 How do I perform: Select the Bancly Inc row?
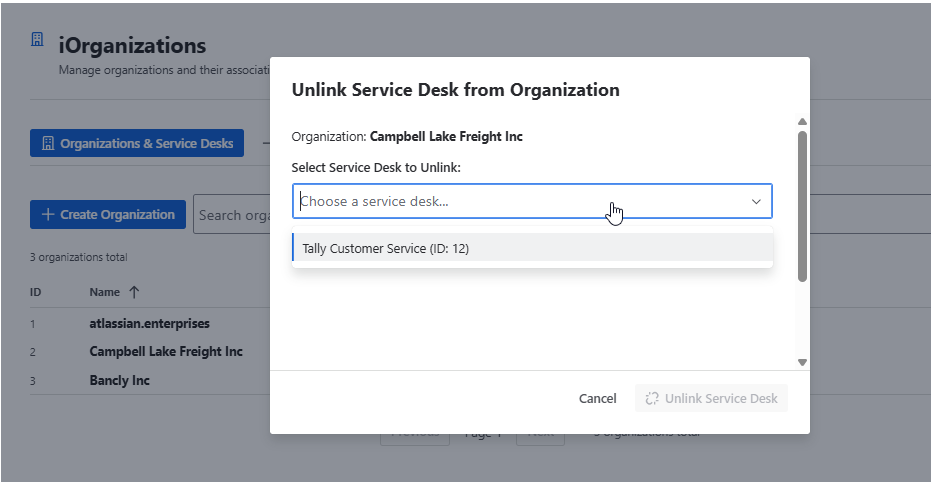pos(150,380)
